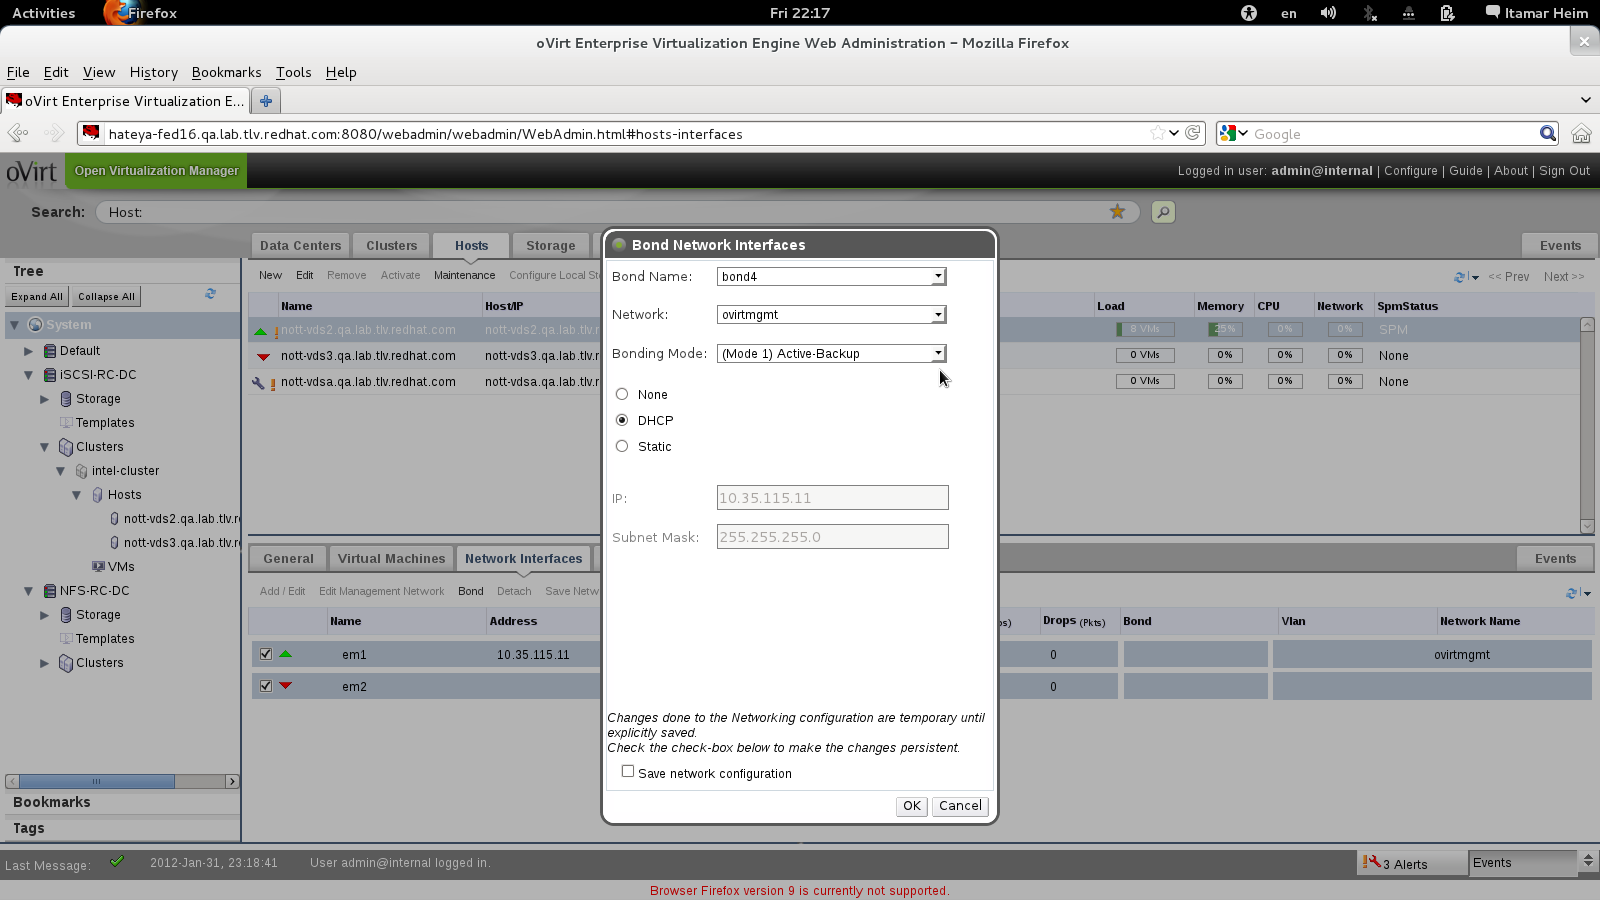The image size is (1600, 900).
Task: Click the alerts icon in the bottom bar
Action: 1371,862
